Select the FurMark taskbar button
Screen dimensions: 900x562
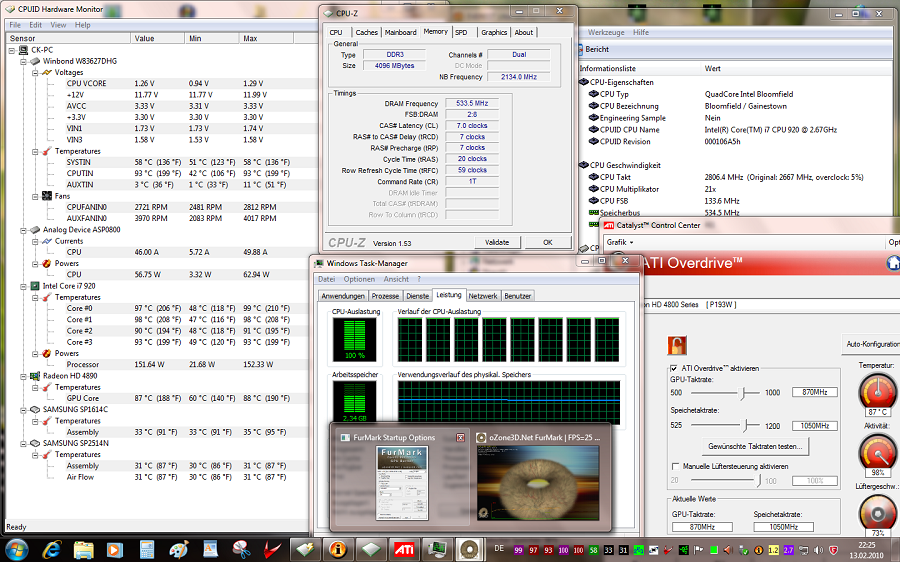[x=470, y=550]
